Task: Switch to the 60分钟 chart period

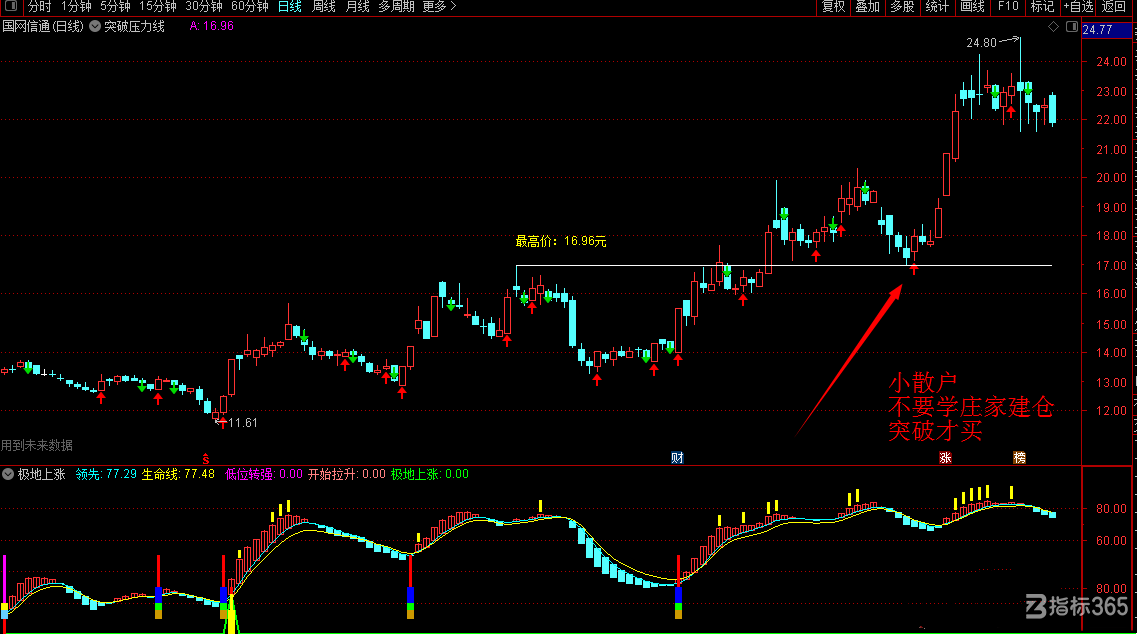Action: 250,7
